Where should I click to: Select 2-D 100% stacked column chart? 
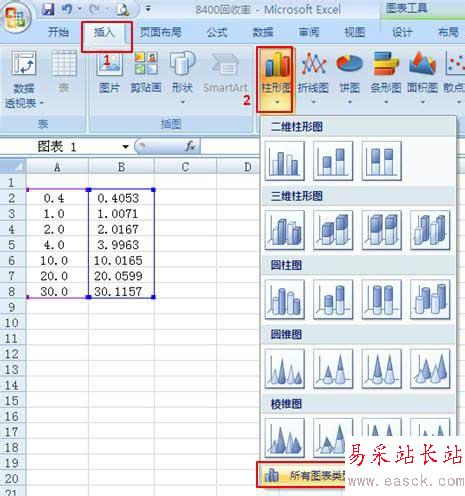pos(382,161)
